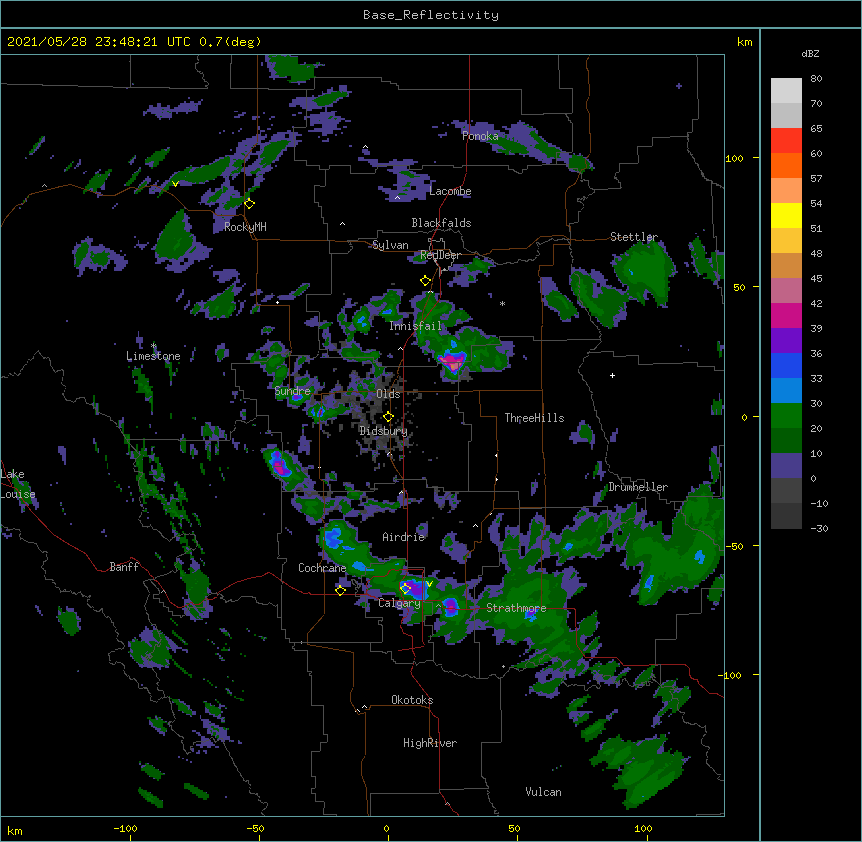Select the magenta 39-42 dBZ legend swatch
The height and width of the screenshot is (842, 862).
pos(786,315)
